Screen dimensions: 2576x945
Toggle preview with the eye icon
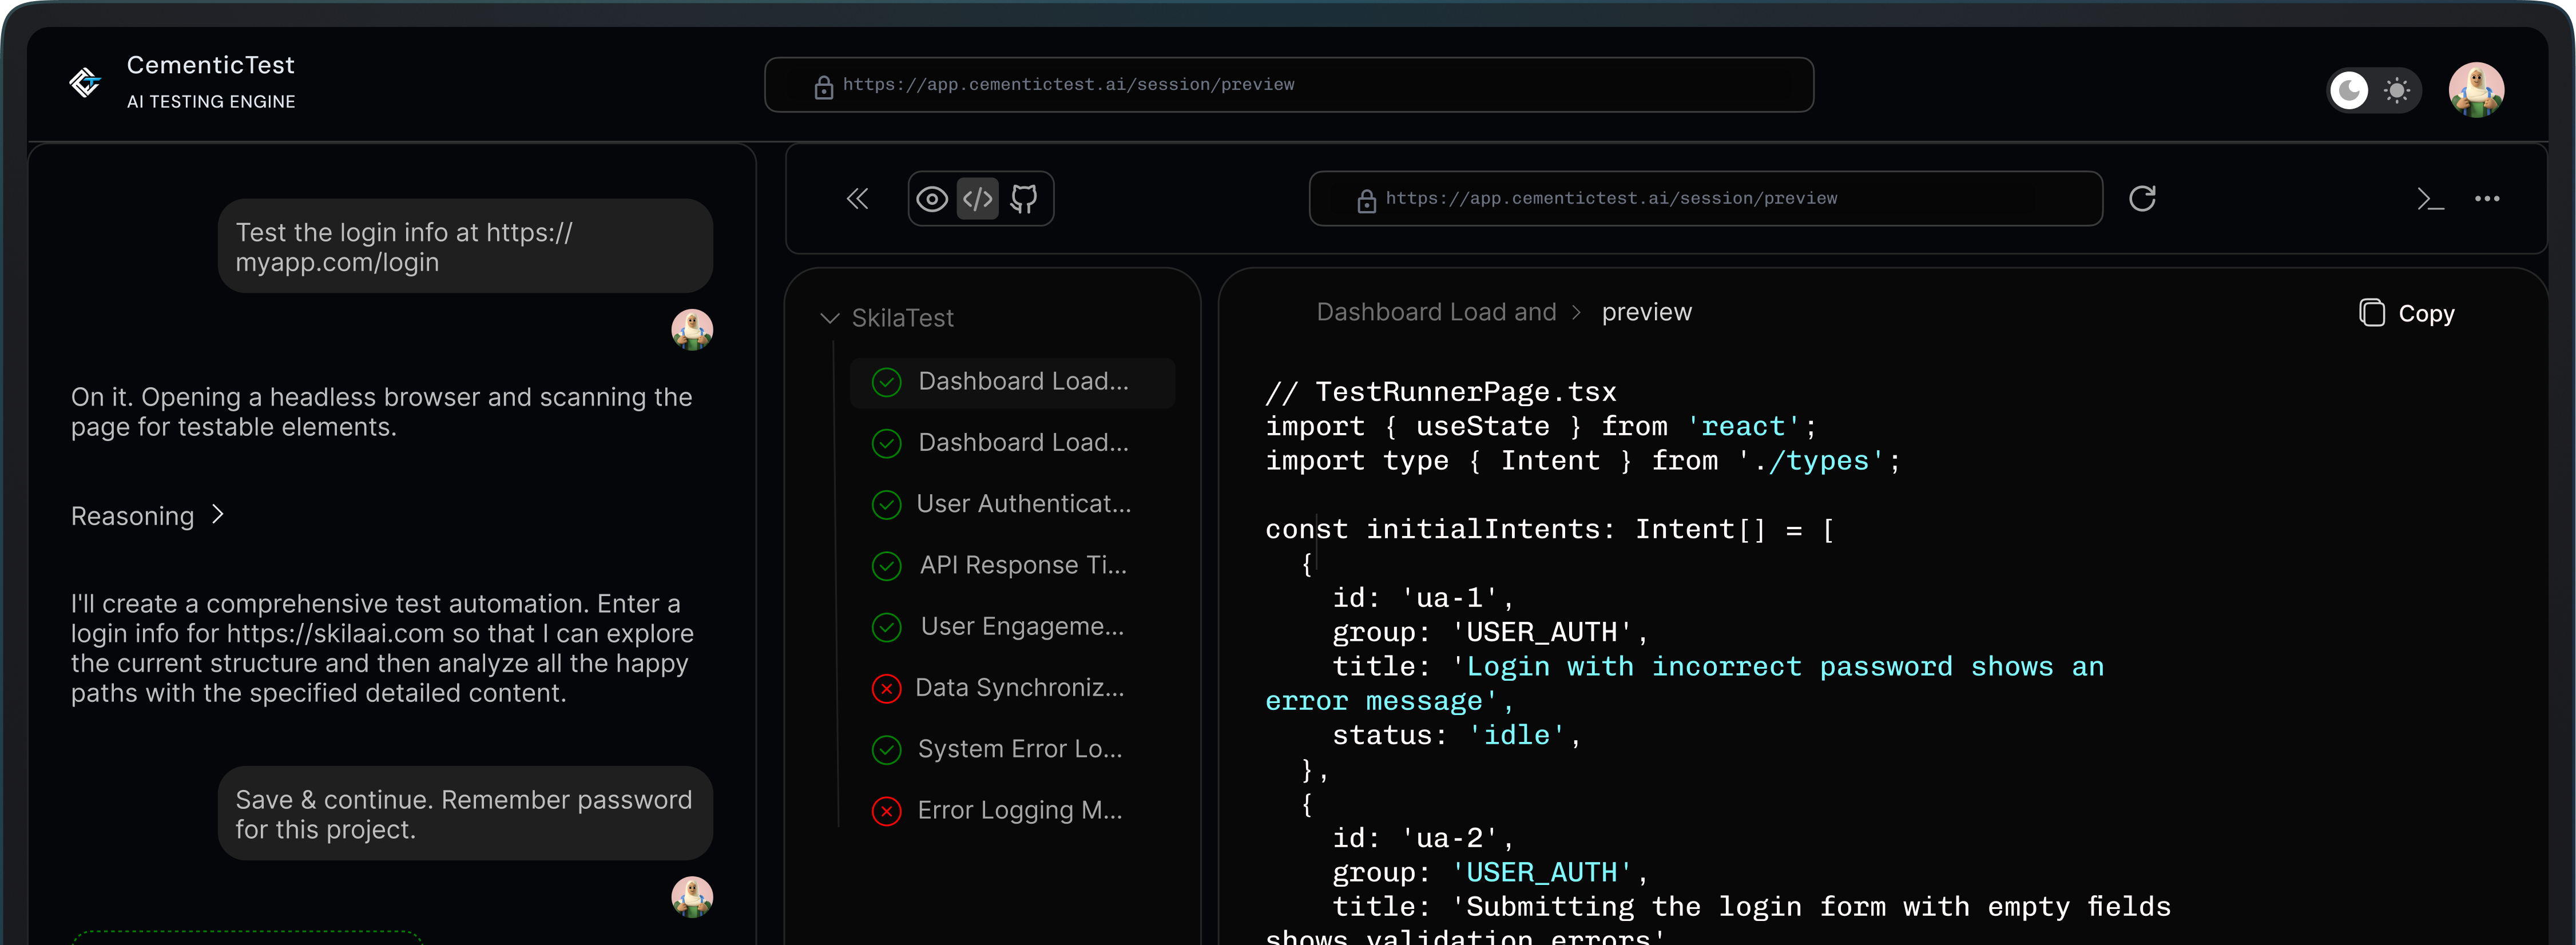pyautogui.click(x=932, y=199)
